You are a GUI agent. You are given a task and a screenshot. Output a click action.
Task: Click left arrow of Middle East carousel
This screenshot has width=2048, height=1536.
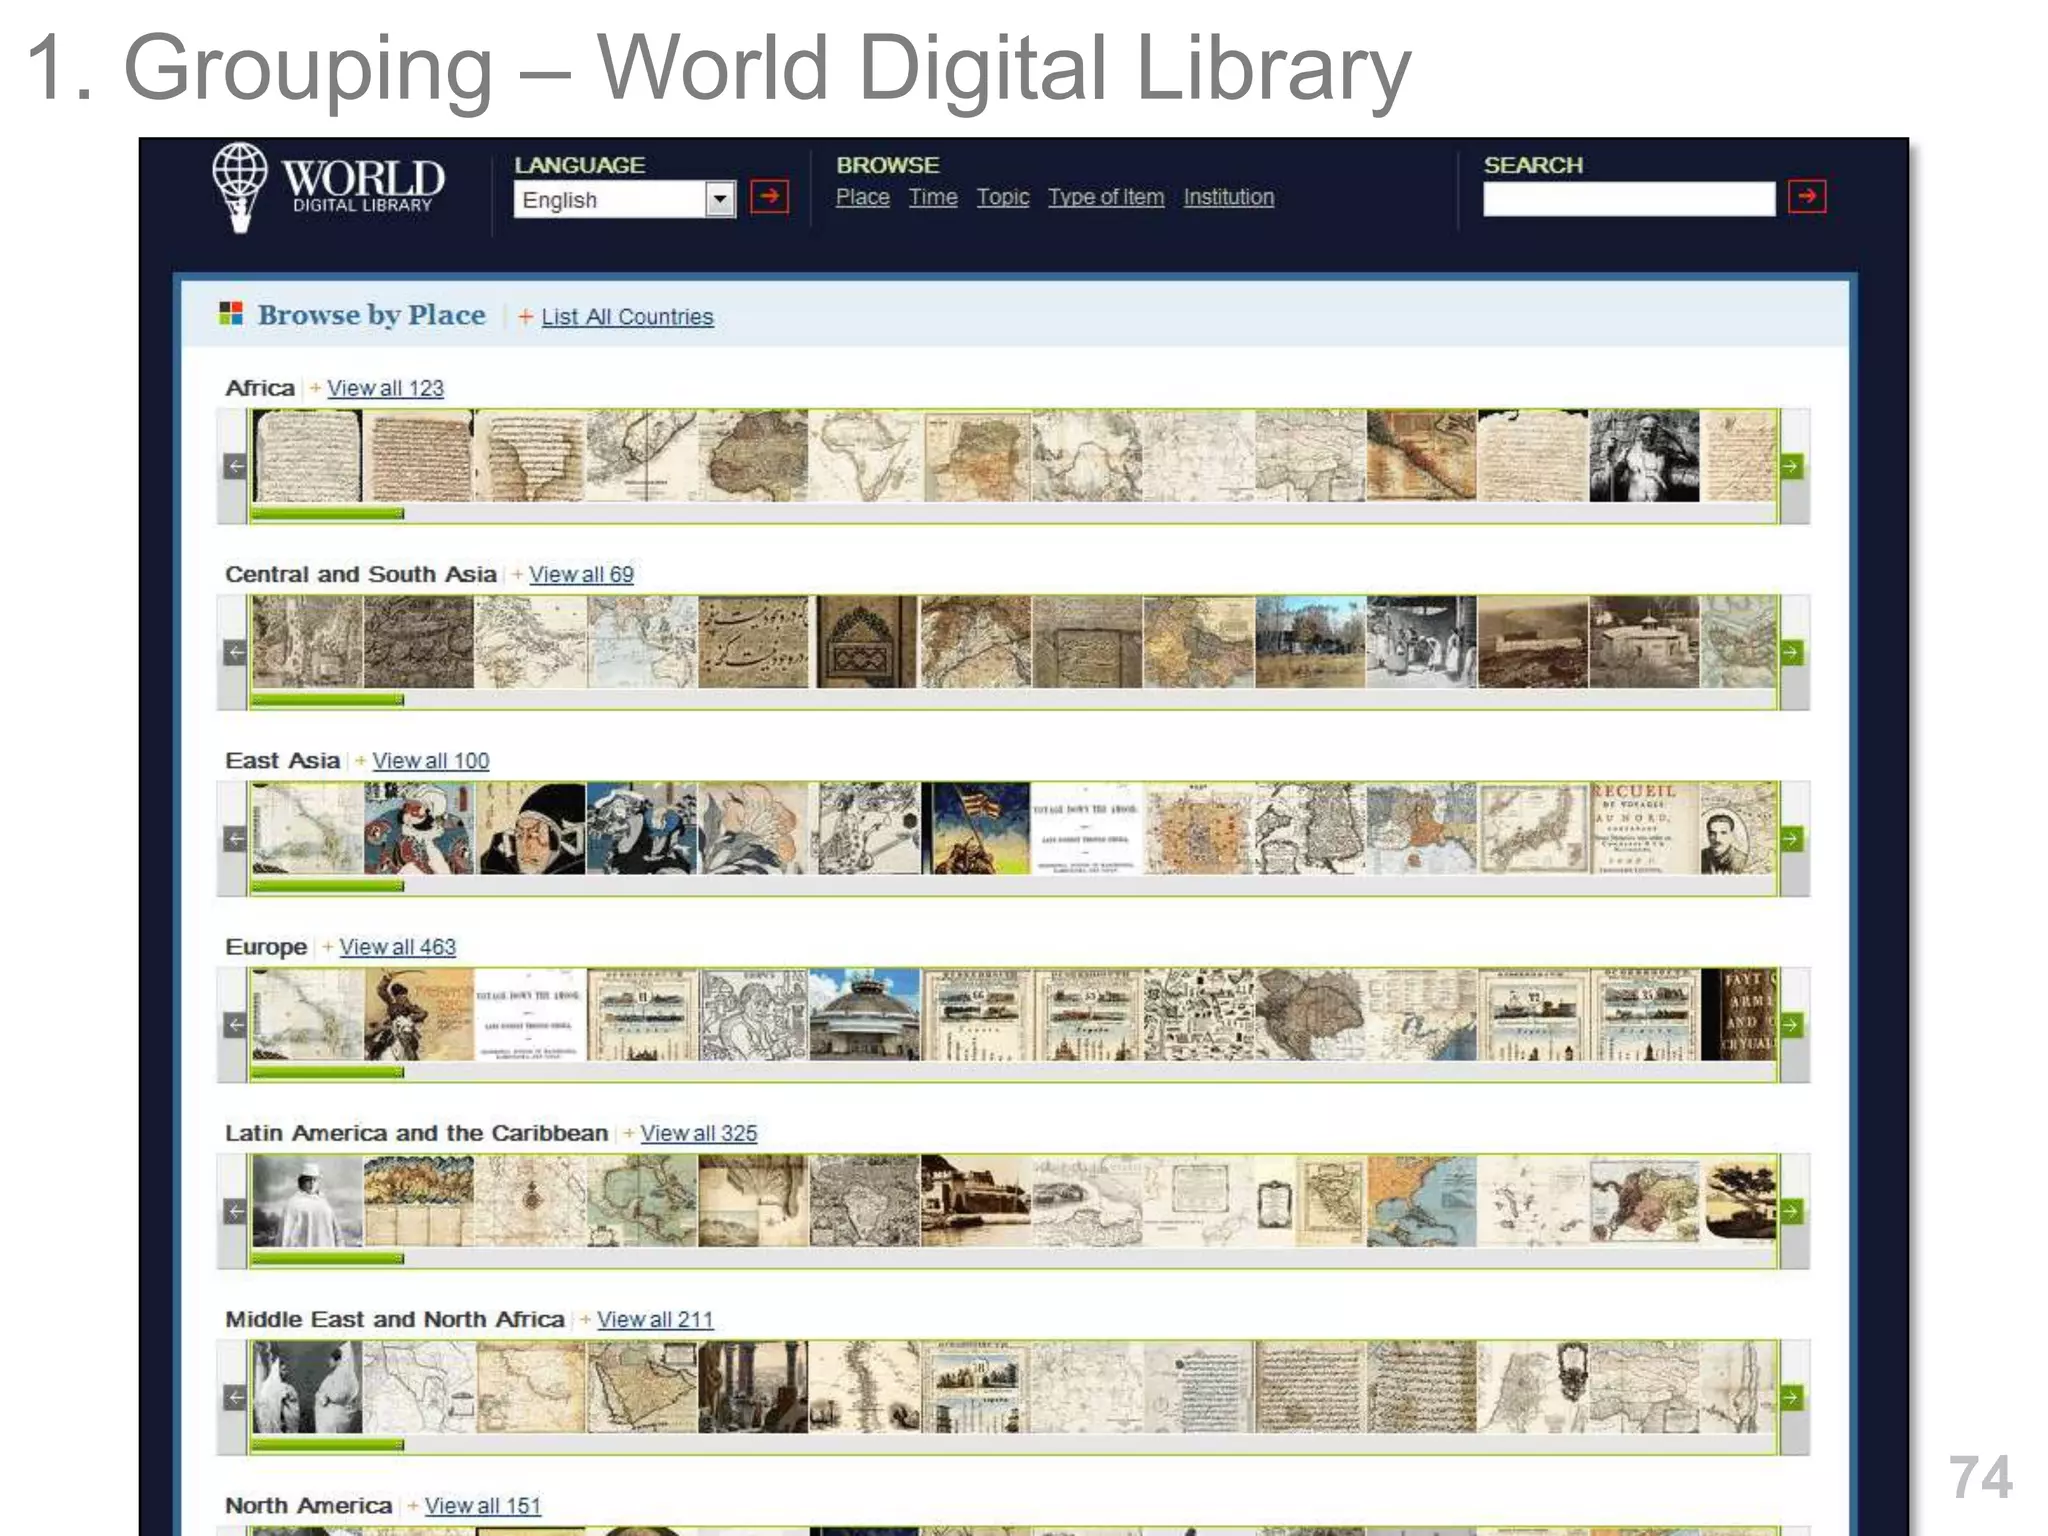click(x=235, y=1398)
